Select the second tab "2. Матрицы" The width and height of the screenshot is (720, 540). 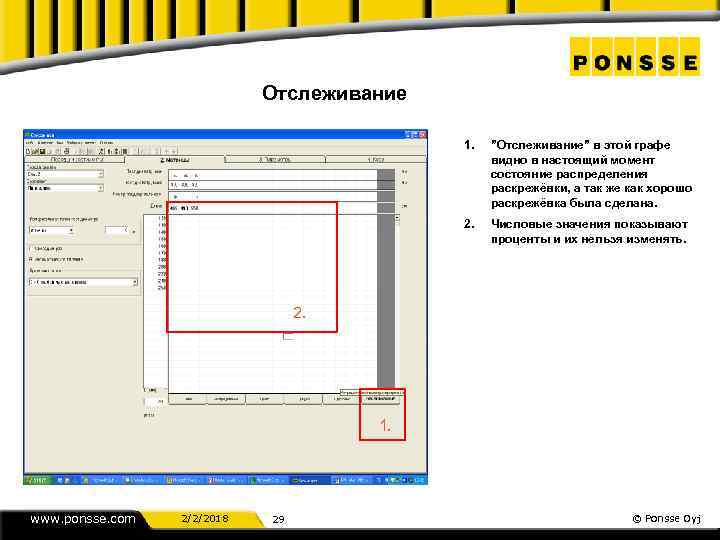click(174, 160)
